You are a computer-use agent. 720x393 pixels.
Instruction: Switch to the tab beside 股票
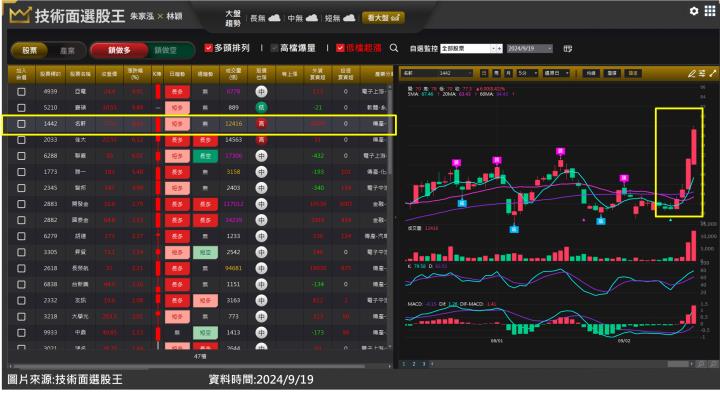click(67, 51)
